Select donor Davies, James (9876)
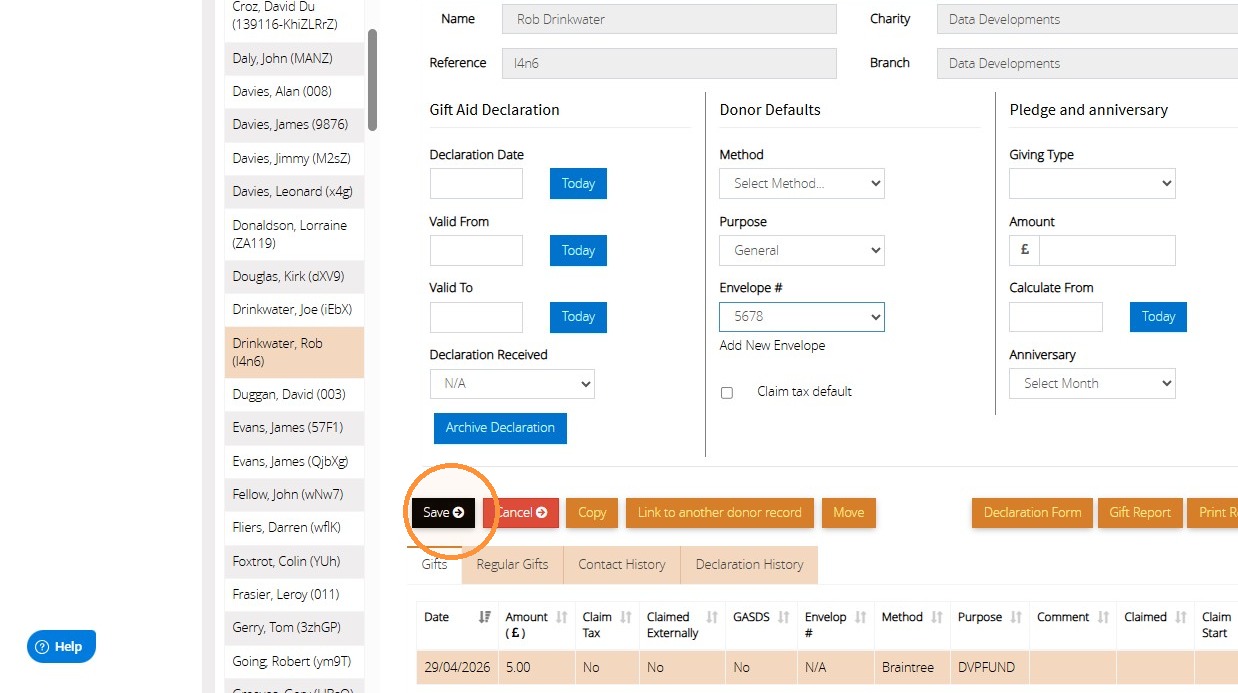Screen dimensions: 1238x693 (294, 125)
